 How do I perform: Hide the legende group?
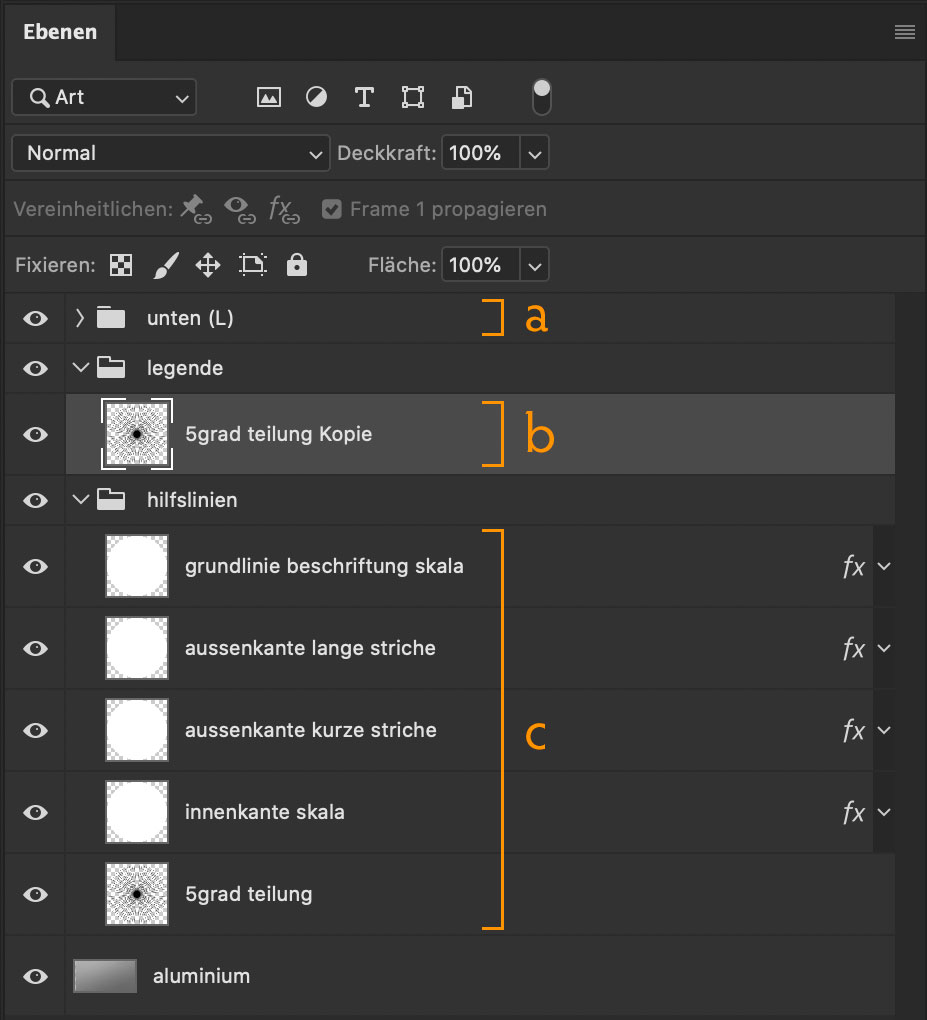(36, 369)
